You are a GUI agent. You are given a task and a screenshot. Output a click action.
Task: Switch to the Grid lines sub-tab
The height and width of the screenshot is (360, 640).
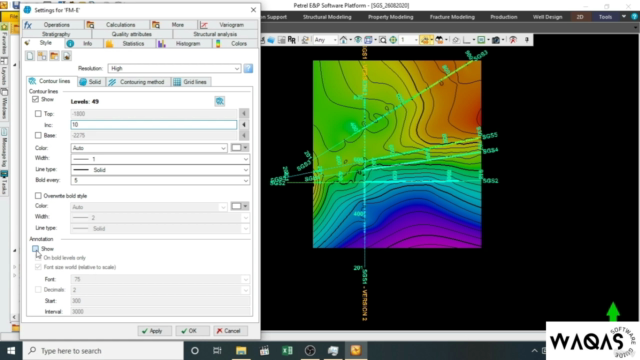[190, 82]
